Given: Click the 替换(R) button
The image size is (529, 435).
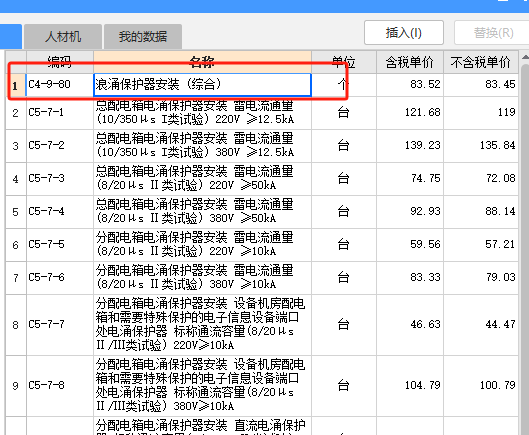Looking at the screenshot, I should click(x=493, y=33).
